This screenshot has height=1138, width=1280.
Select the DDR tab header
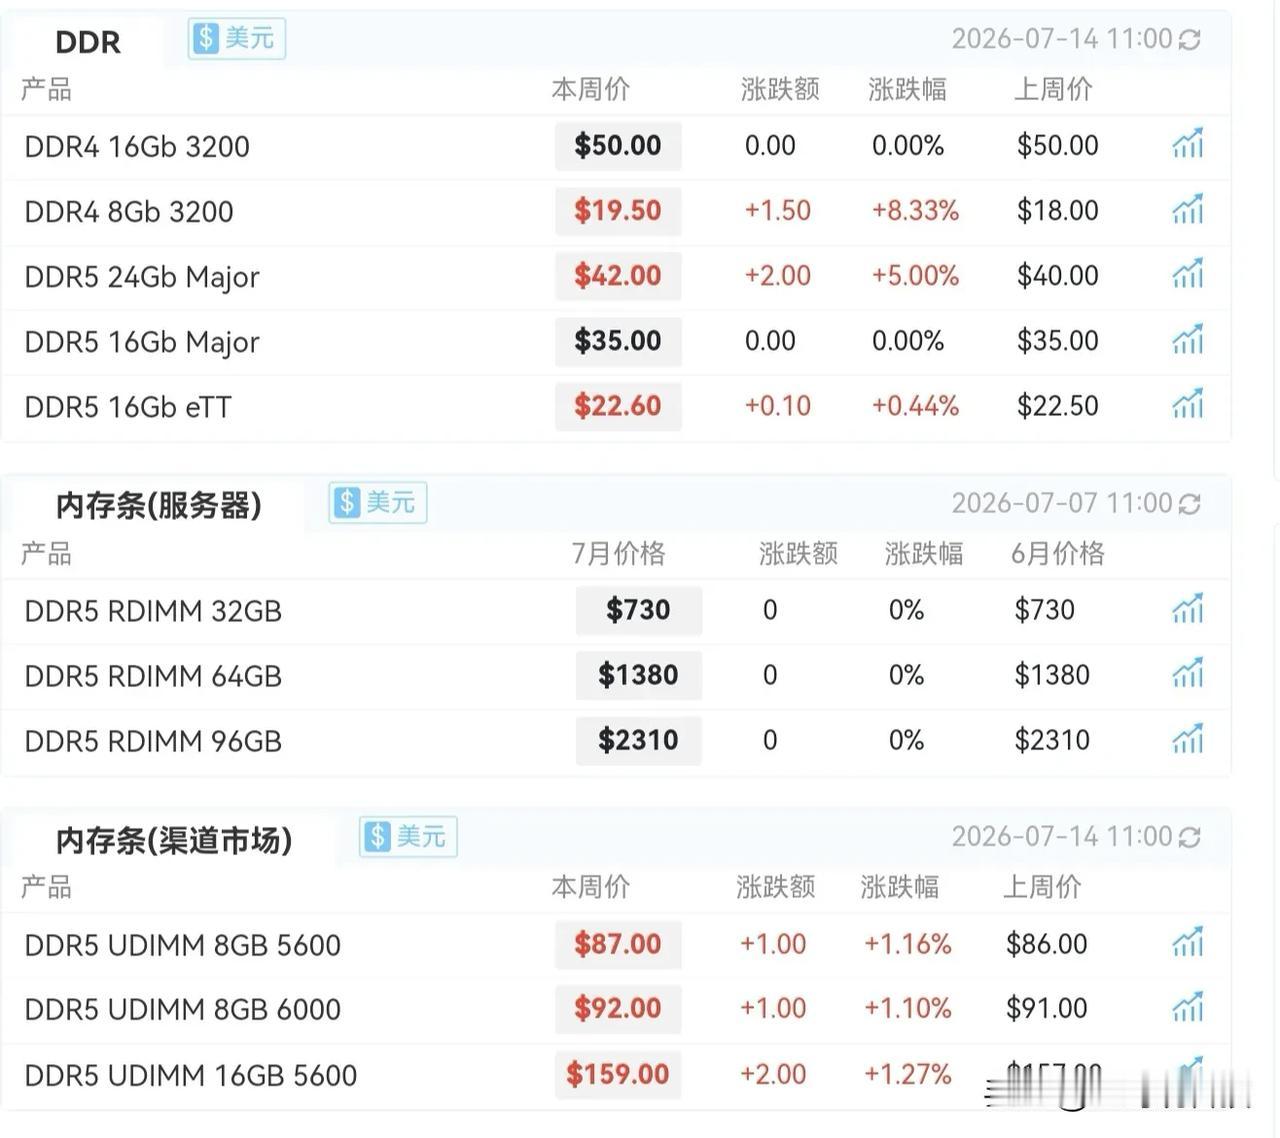(x=88, y=42)
